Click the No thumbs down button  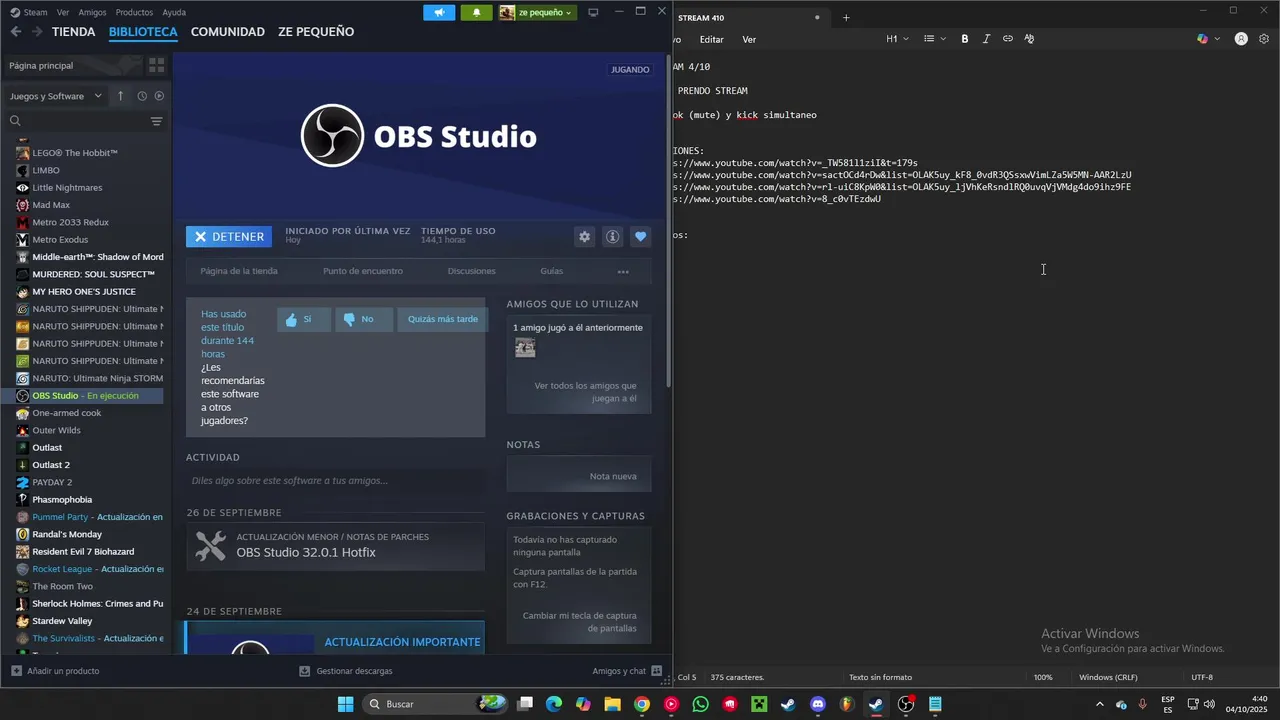364,319
